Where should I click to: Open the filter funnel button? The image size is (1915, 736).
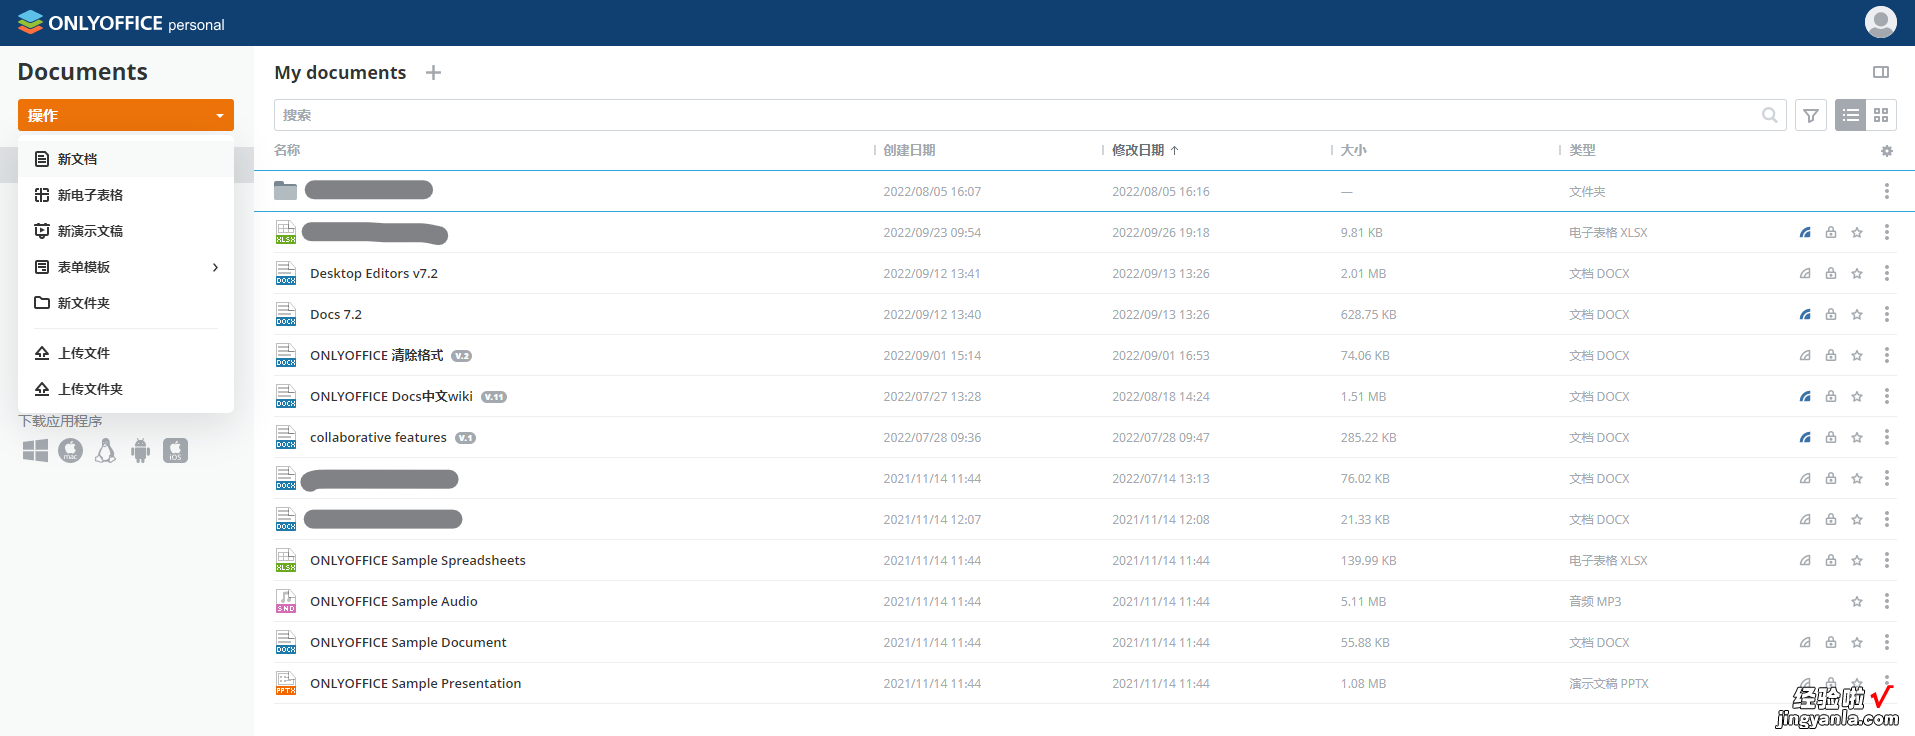click(1810, 115)
